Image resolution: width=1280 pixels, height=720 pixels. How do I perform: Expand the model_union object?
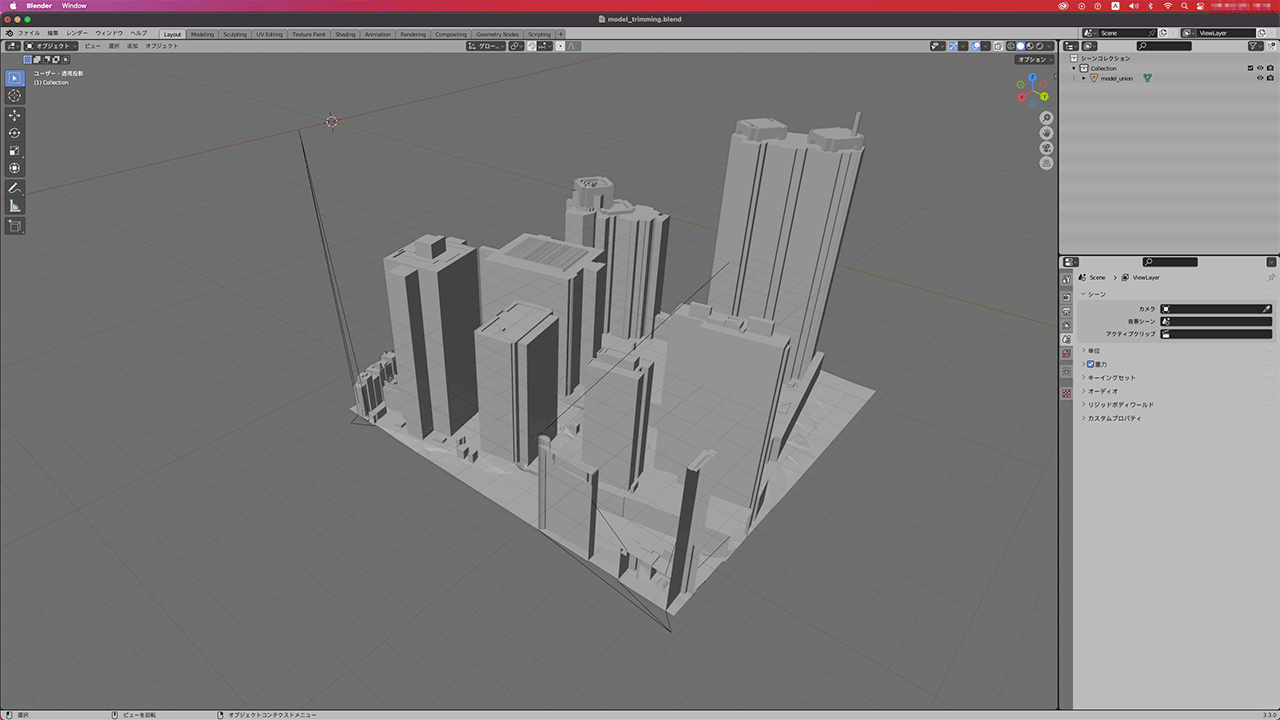(1084, 78)
